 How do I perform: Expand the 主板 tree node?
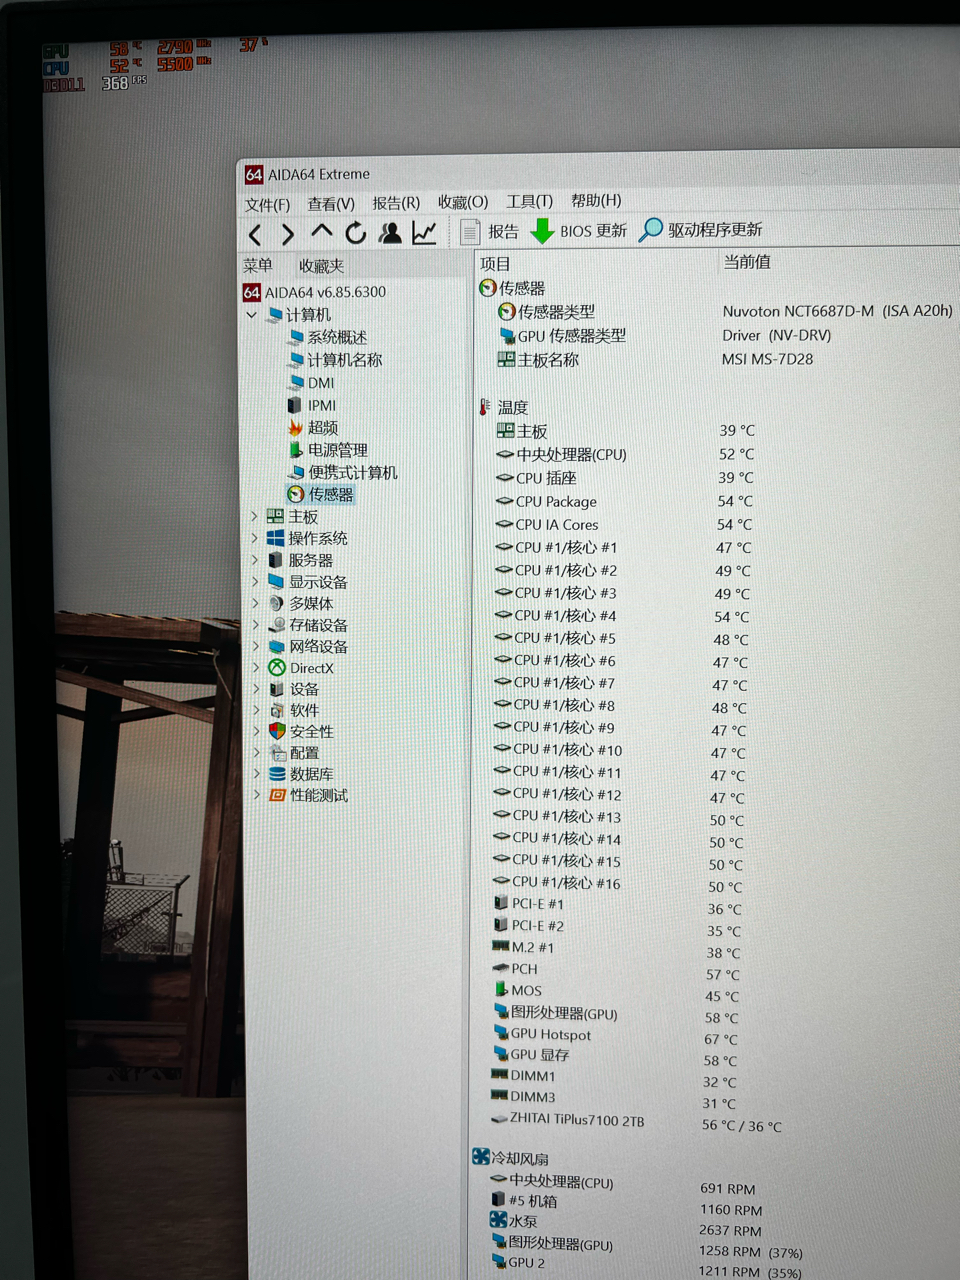pyautogui.click(x=255, y=516)
